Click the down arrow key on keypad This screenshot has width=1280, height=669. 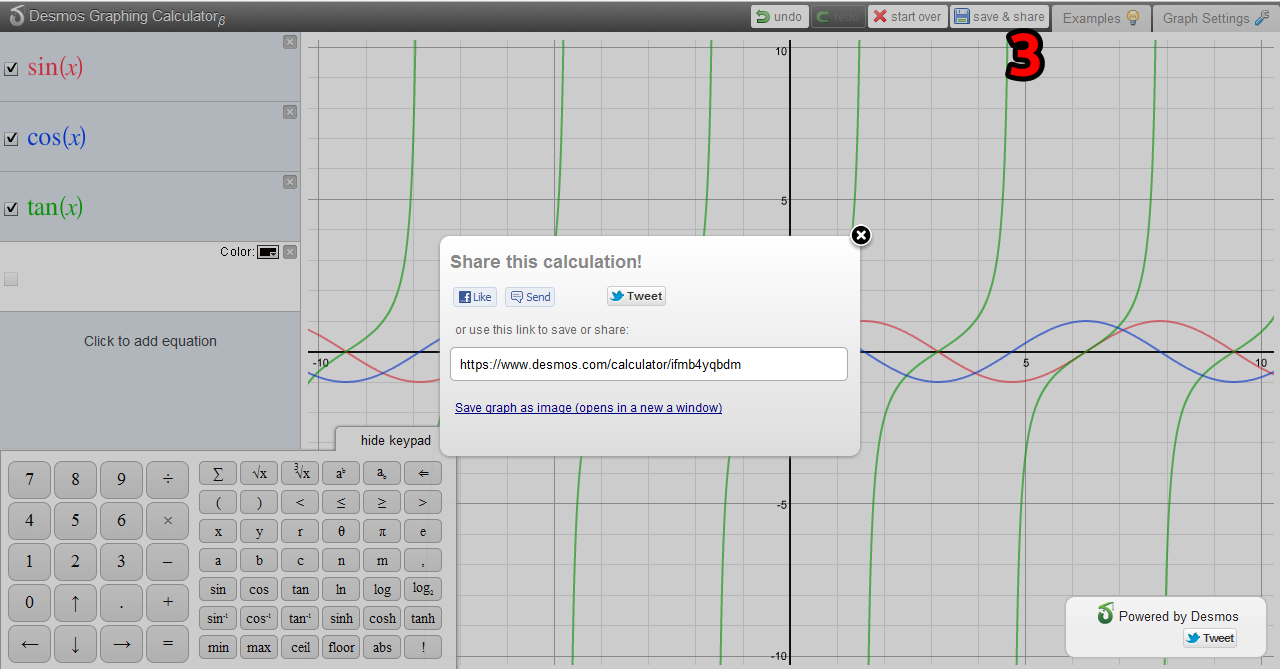coord(75,644)
